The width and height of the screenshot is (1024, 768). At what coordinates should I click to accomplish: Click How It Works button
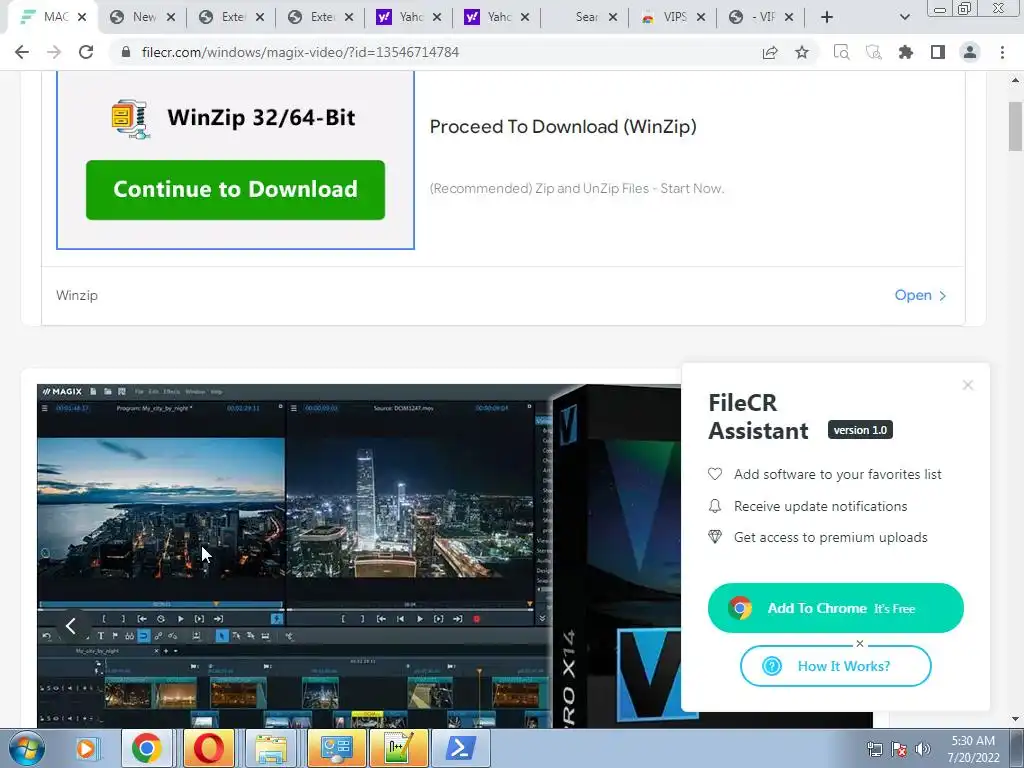835,666
